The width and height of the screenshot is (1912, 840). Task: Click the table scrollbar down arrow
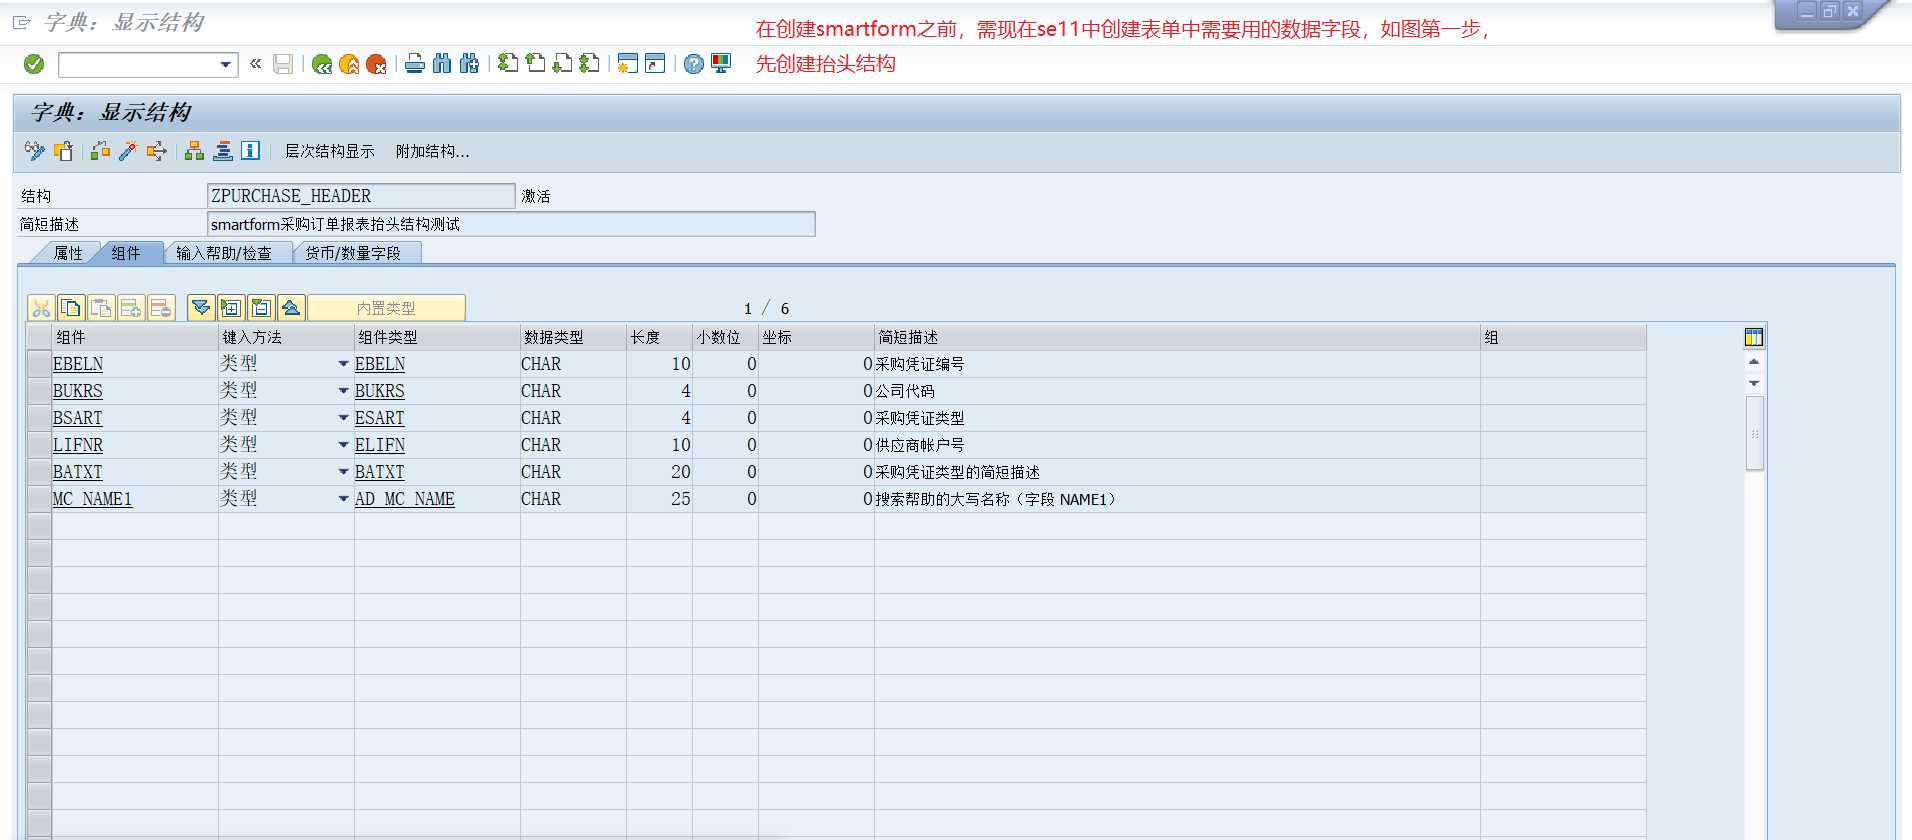click(x=1754, y=383)
